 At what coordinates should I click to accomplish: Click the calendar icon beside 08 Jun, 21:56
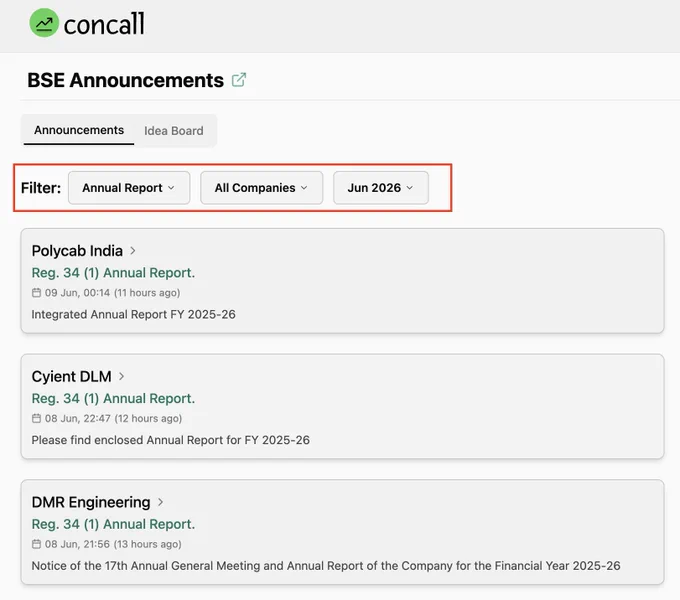tap(36, 544)
